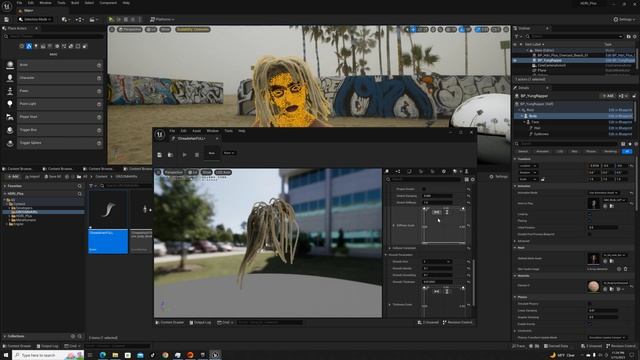Image resolution: width=640 pixels, height=360 pixels.
Task: Click the Scalability warning button in viewport
Action: tap(193, 29)
